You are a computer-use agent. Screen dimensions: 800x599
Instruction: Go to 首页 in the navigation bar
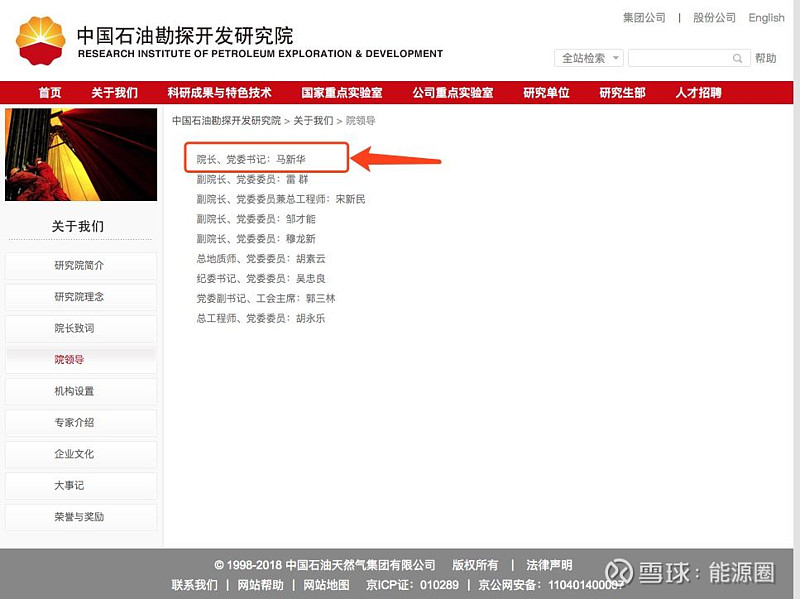click(48, 92)
